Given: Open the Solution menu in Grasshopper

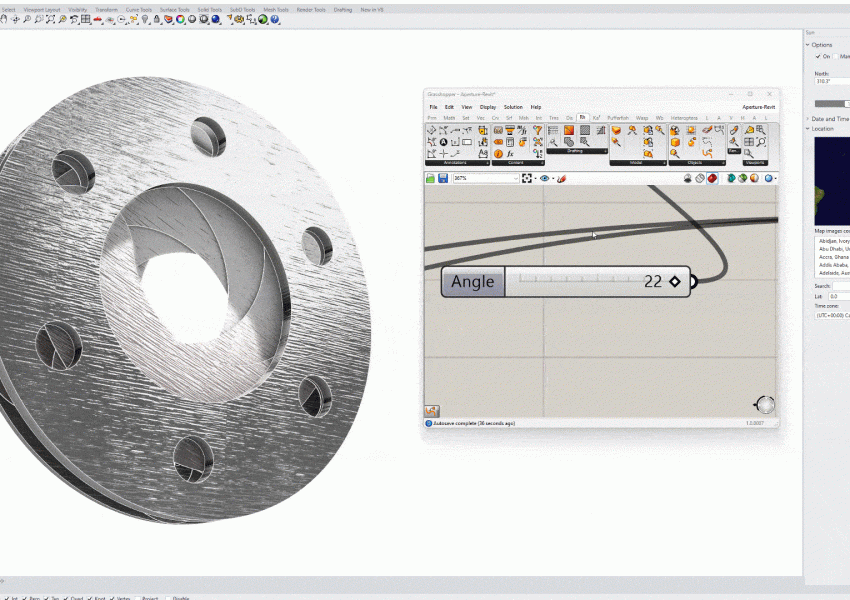Looking at the screenshot, I should 513,106.
